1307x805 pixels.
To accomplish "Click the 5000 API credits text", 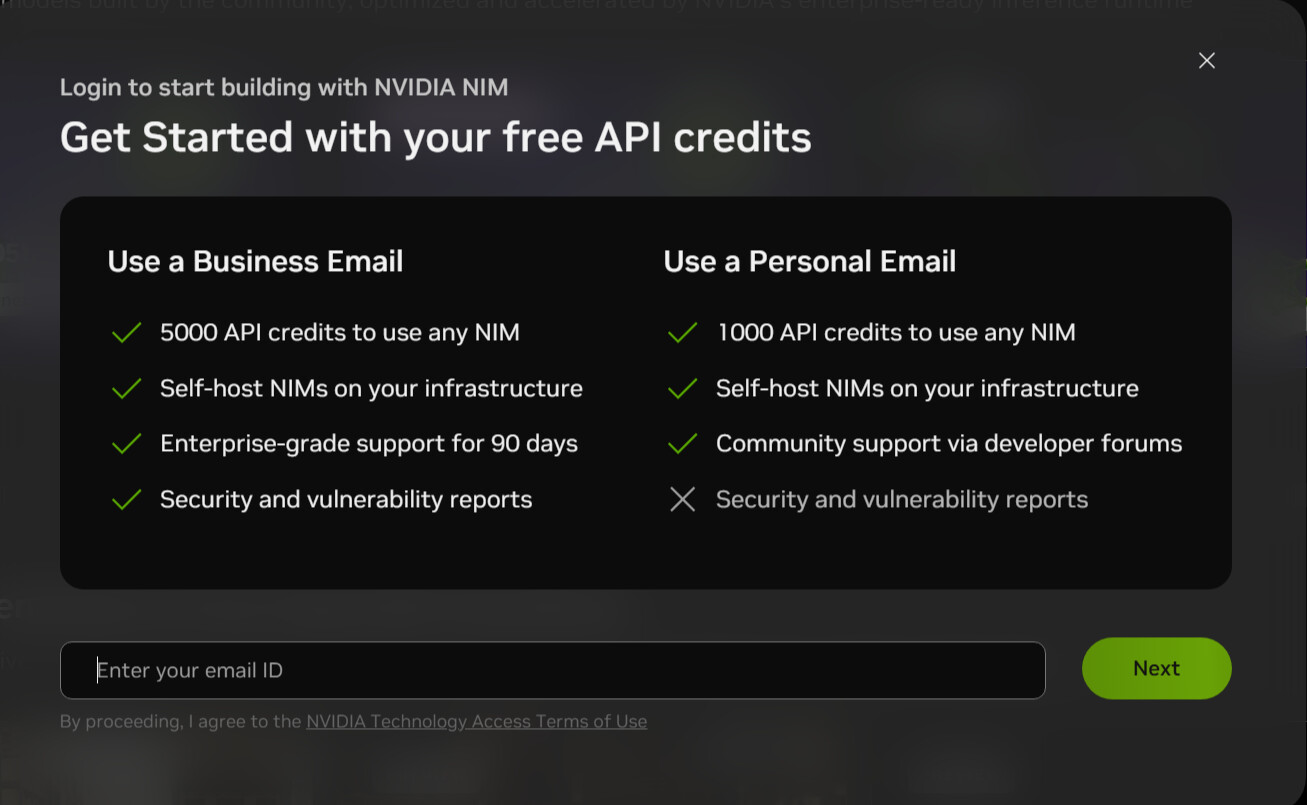I will pyautogui.click(x=340, y=332).
